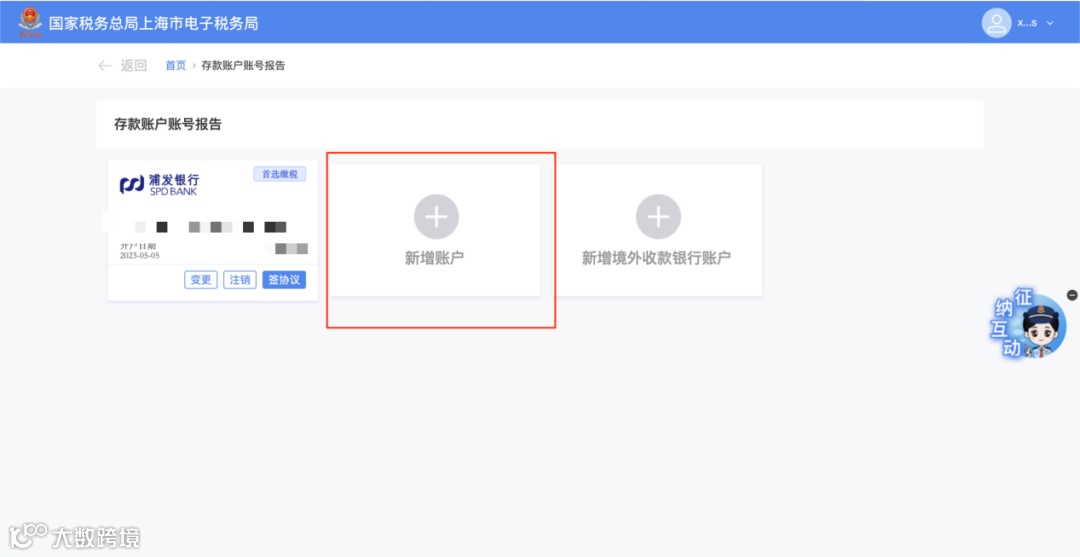Dismiss the 征纳互动 widget with minus icon
Screen dimensions: 1080x557
(x=1072, y=295)
